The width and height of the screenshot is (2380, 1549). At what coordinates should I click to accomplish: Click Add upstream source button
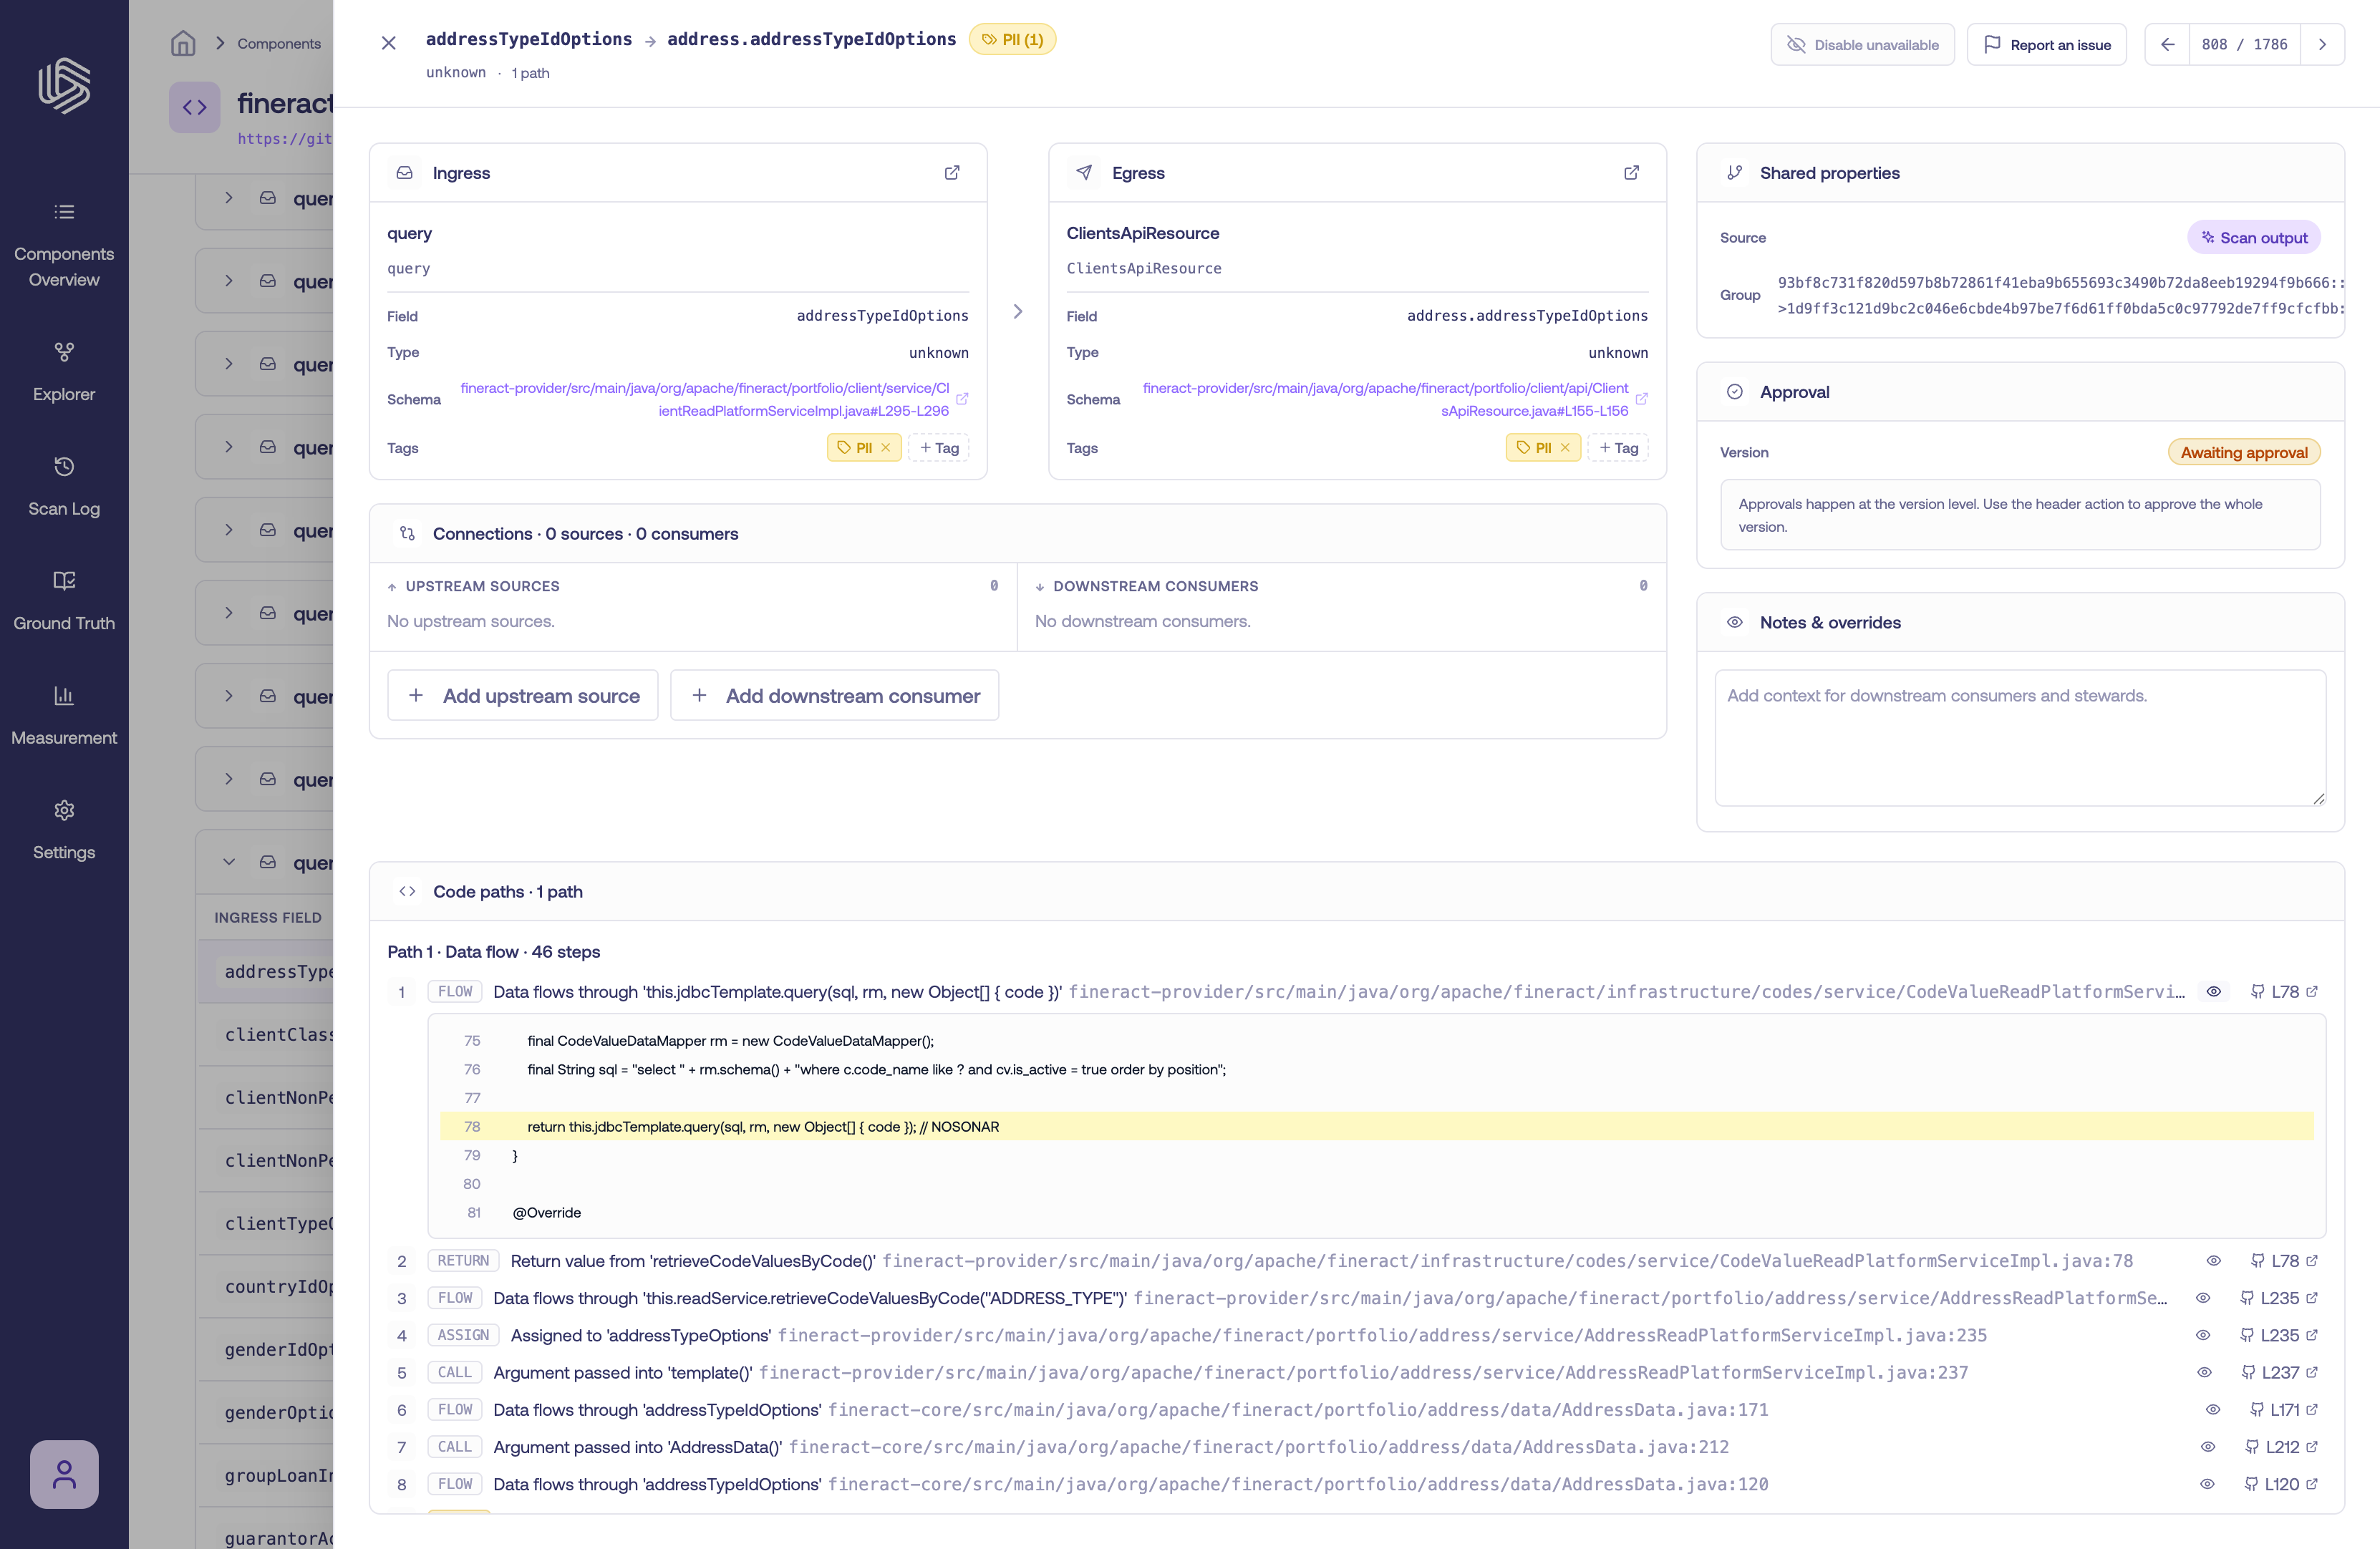coord(523,695)
